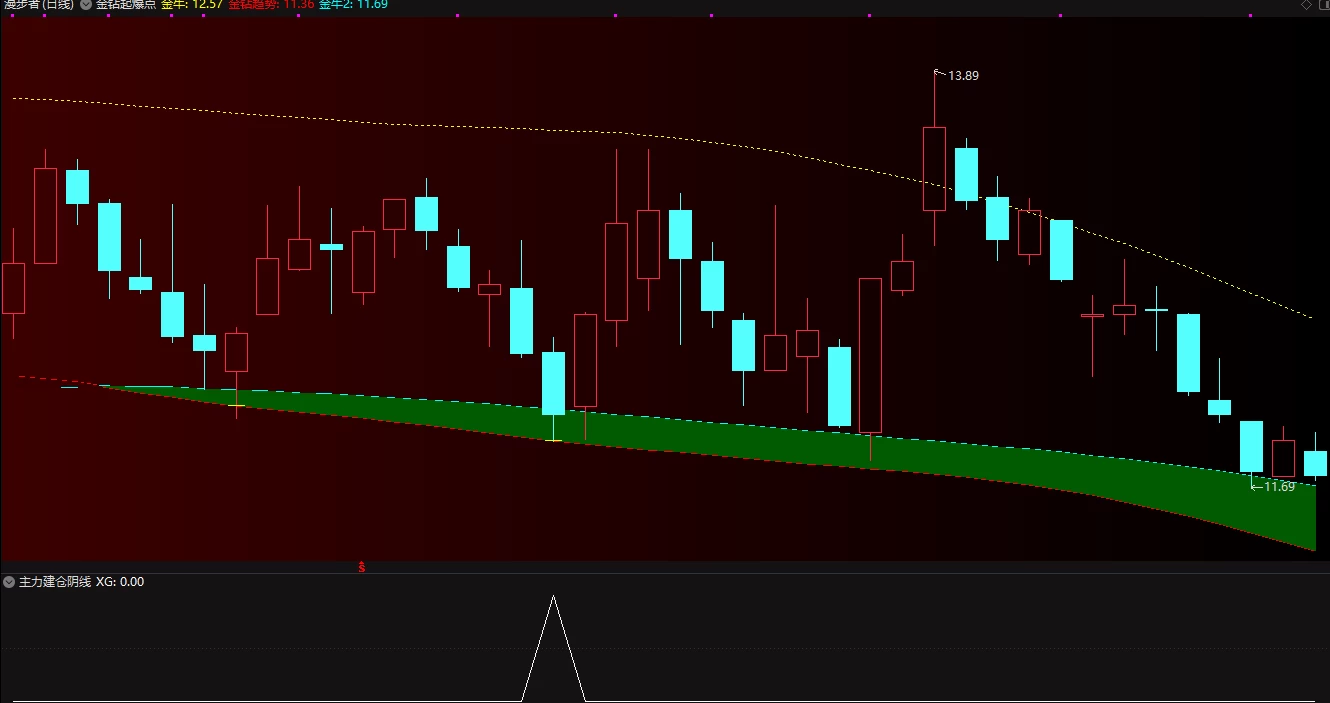Click the red 金钻趋势: 11.36 value label
This screenshot has height=703, width=1330.
point(271,4)
